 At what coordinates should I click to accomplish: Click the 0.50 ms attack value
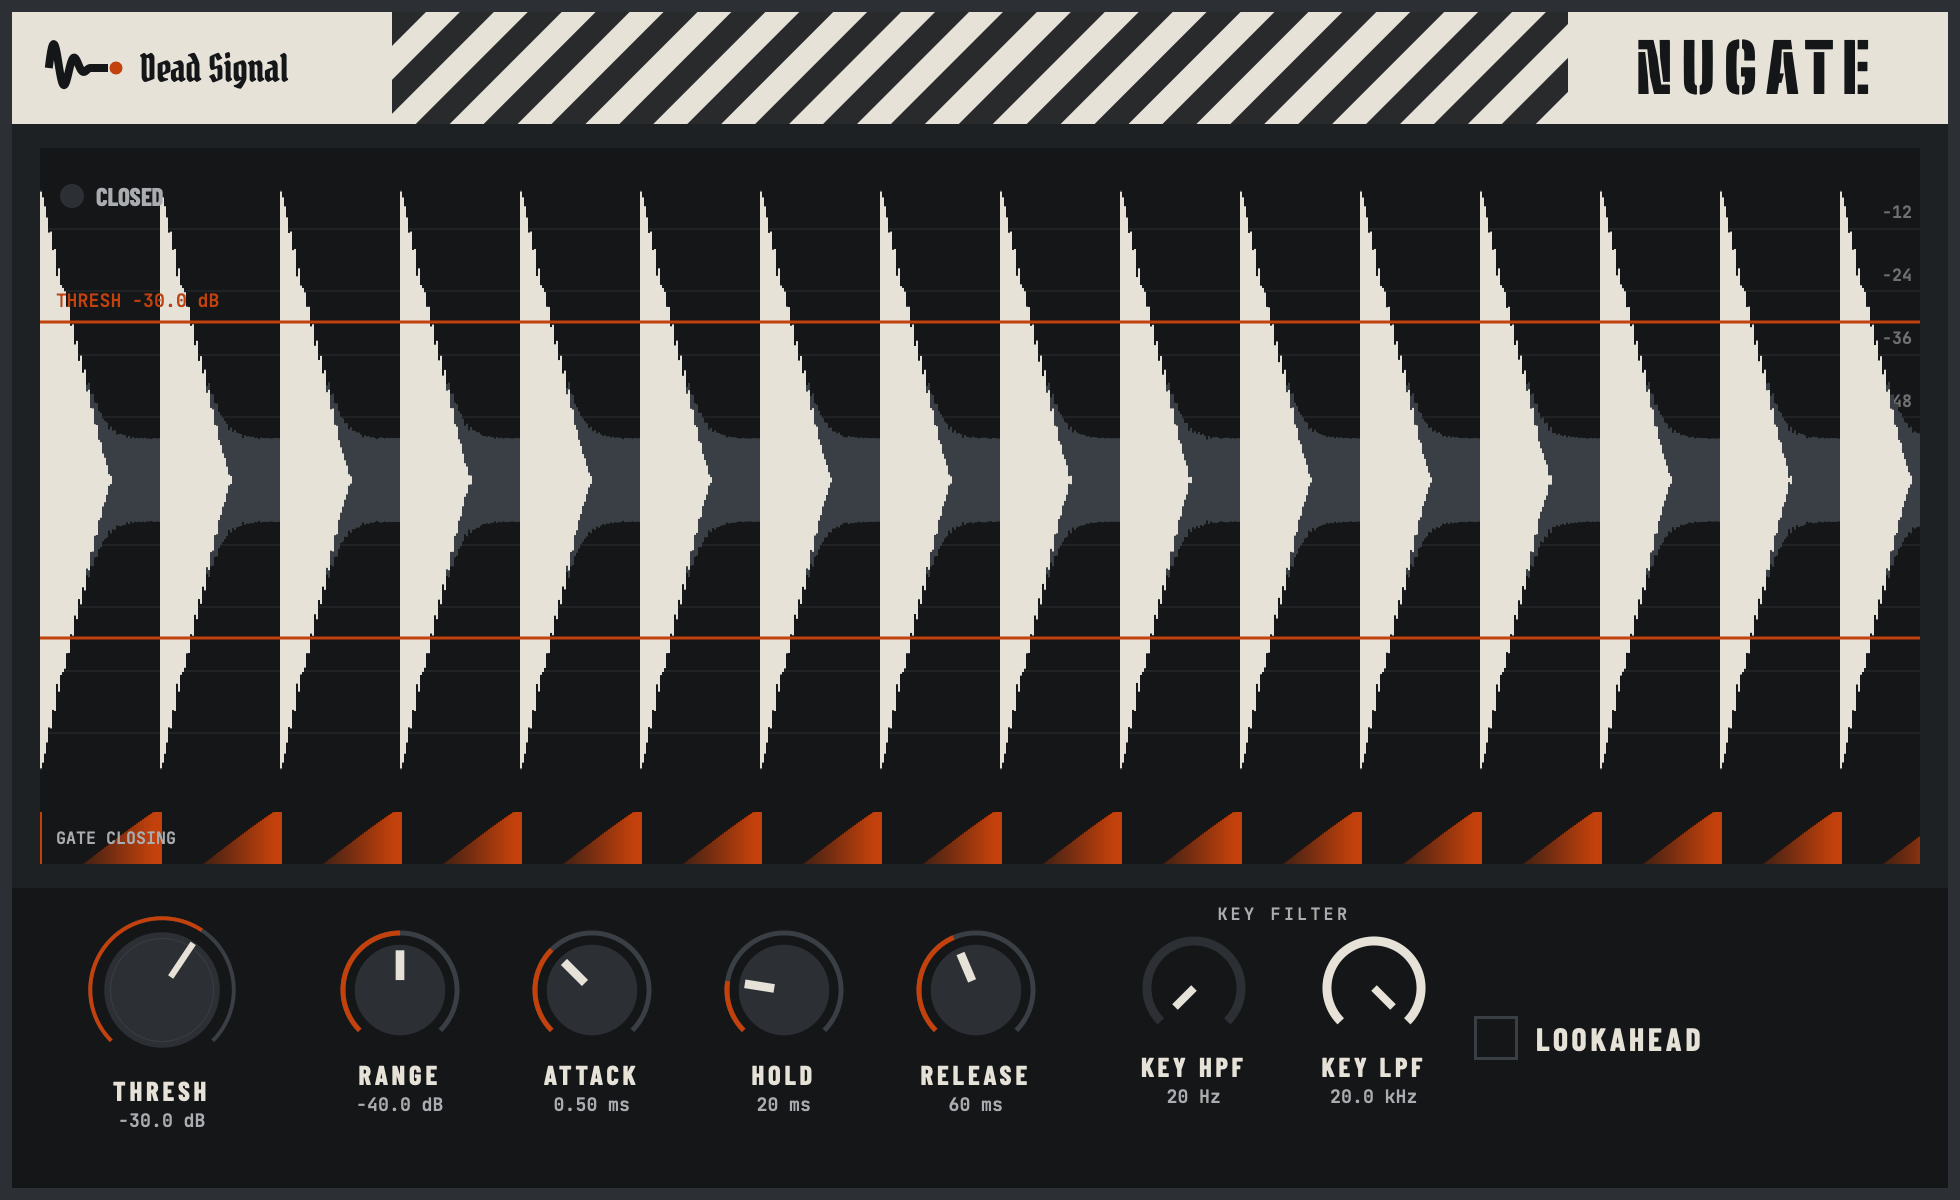click(x=591, y=1105)
